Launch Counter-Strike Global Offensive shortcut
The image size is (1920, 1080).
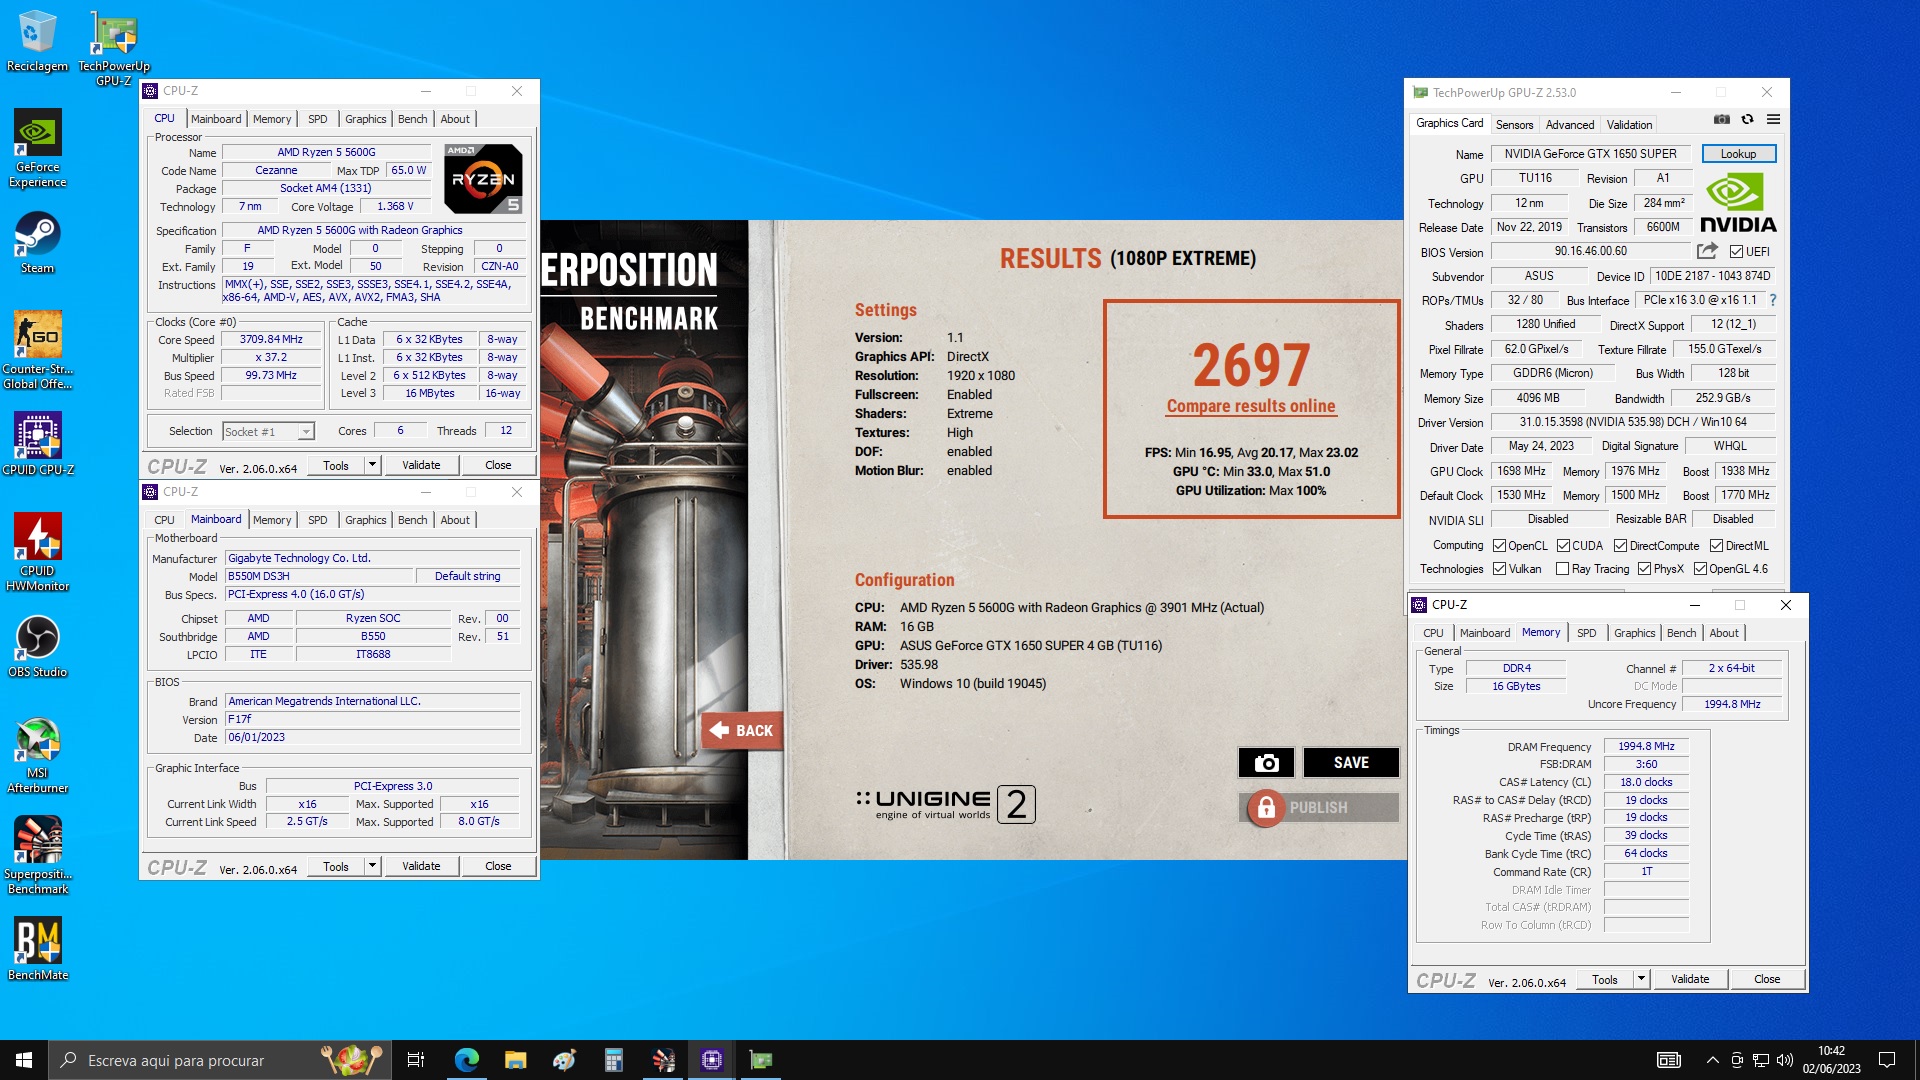coord(37,350)
